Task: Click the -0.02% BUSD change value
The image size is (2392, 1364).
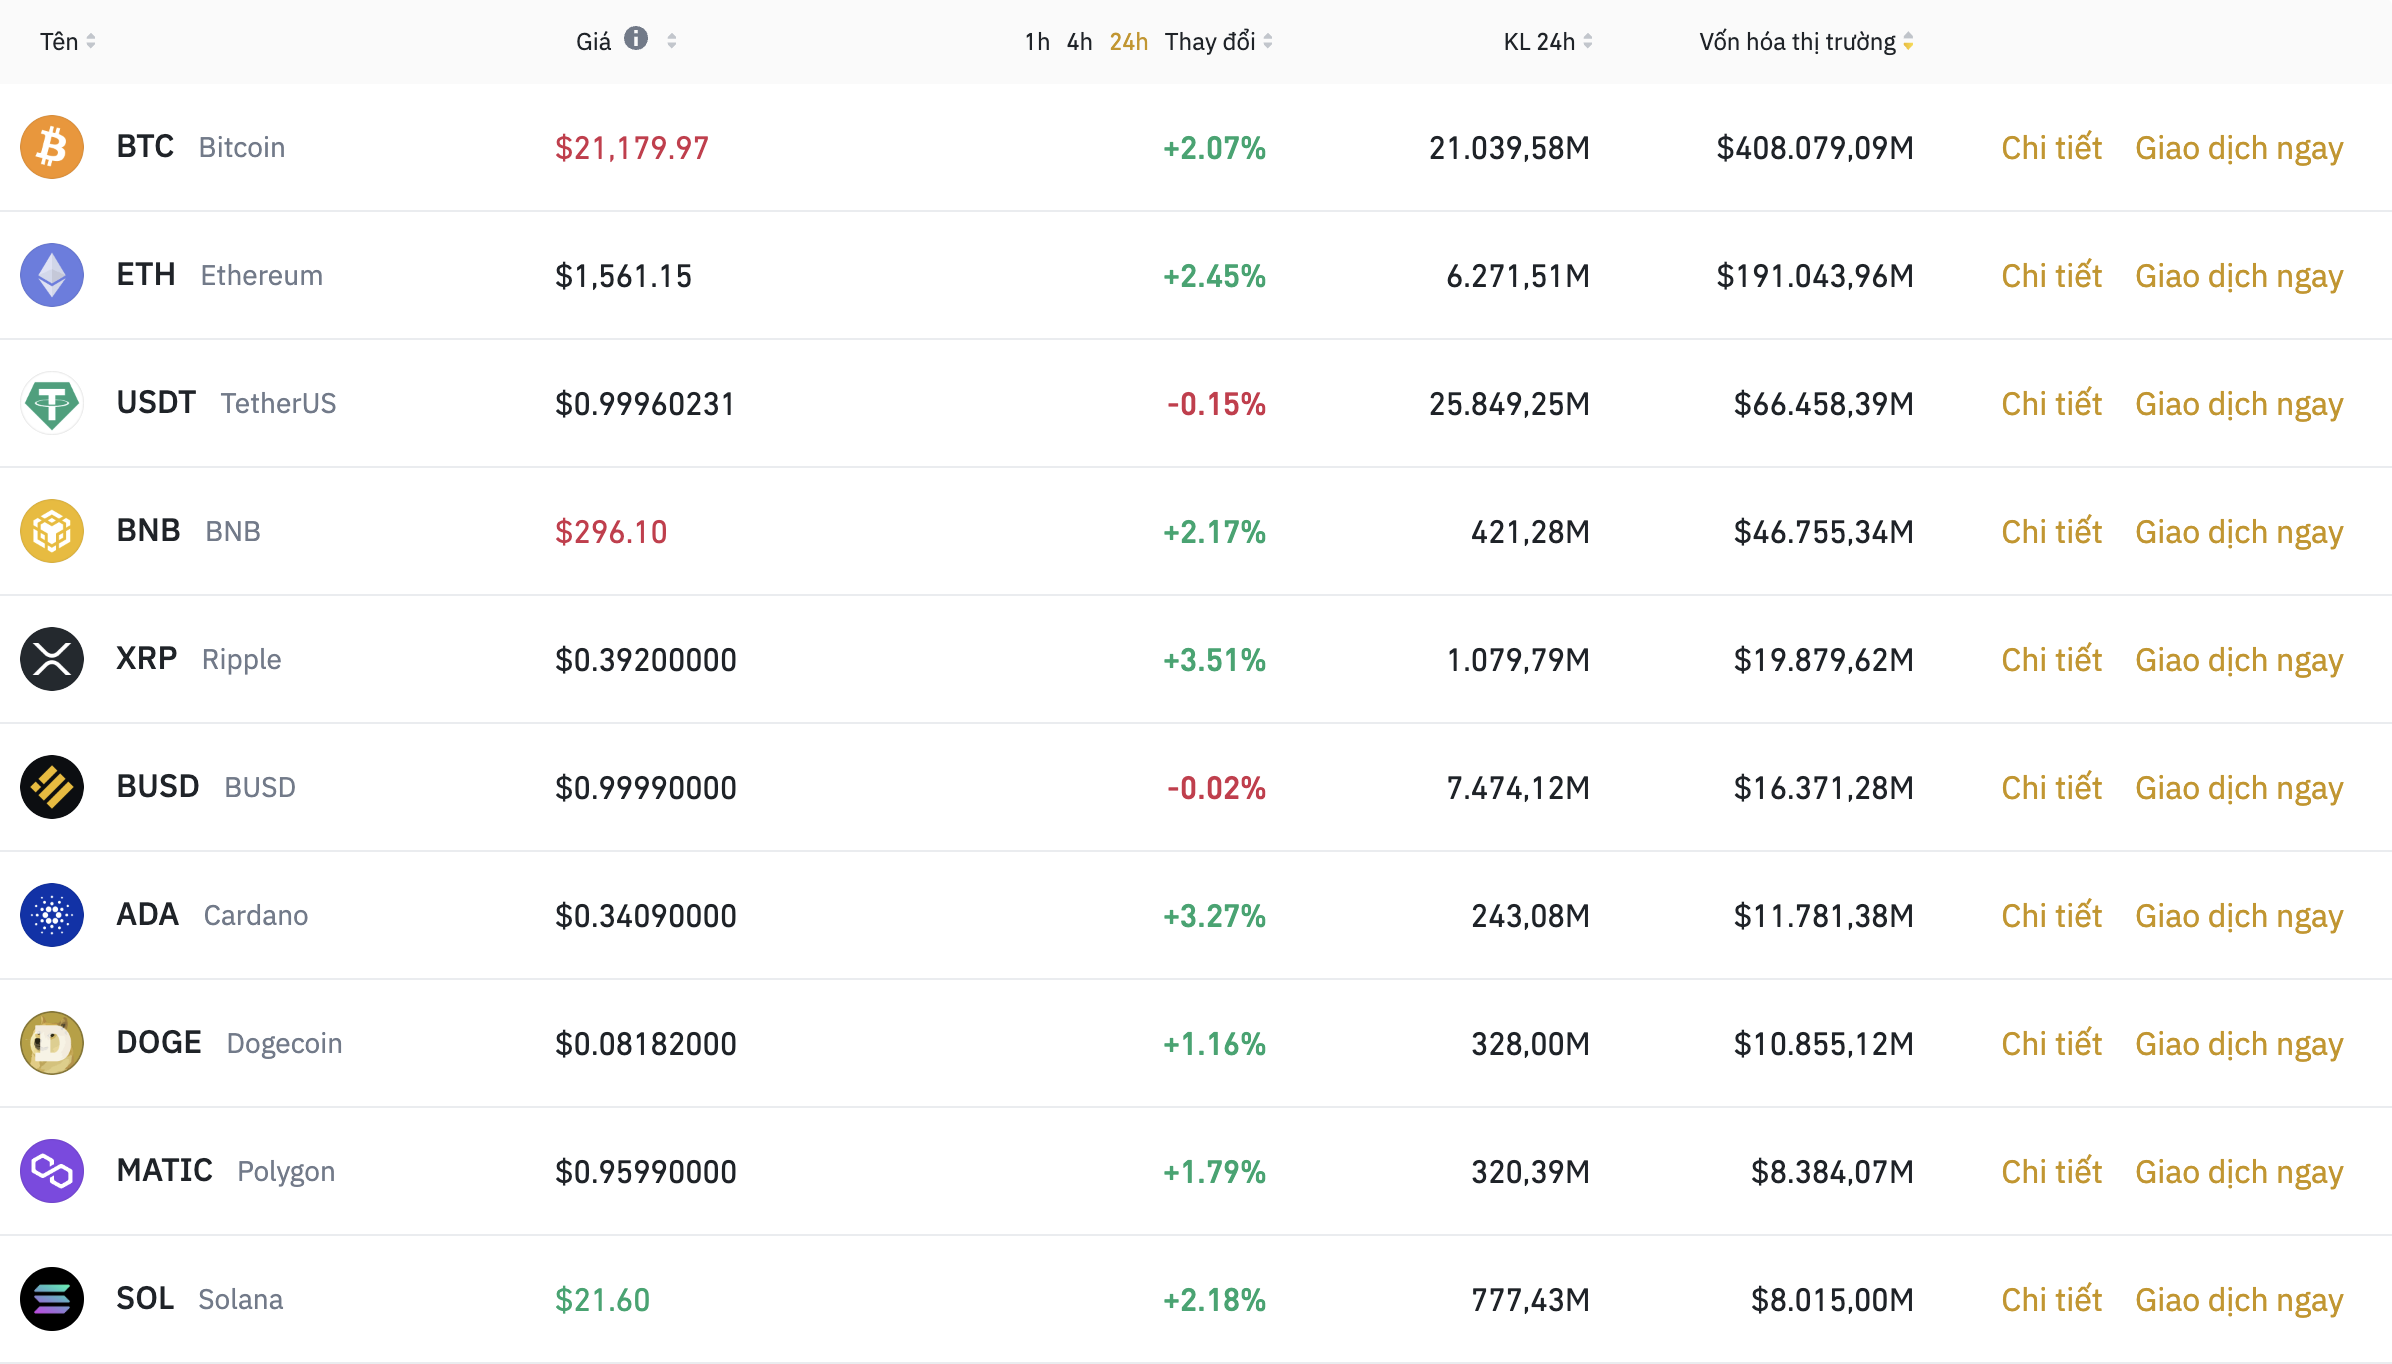Action: click(x=1216, y=788)
